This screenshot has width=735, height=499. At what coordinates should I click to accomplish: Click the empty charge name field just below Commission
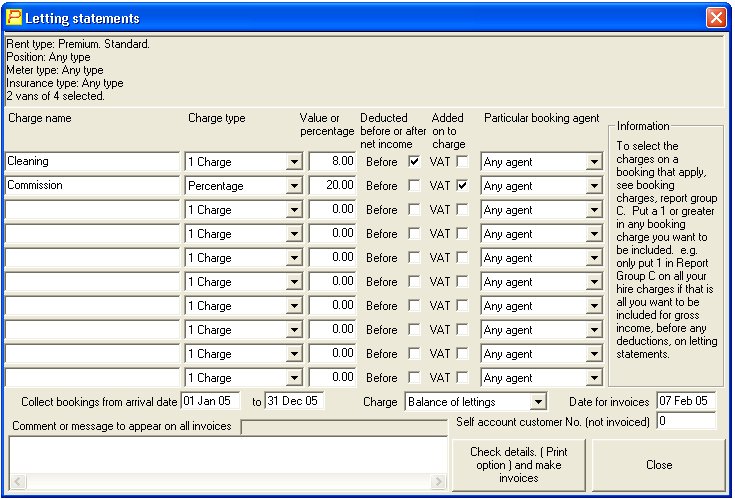[92, 209]
